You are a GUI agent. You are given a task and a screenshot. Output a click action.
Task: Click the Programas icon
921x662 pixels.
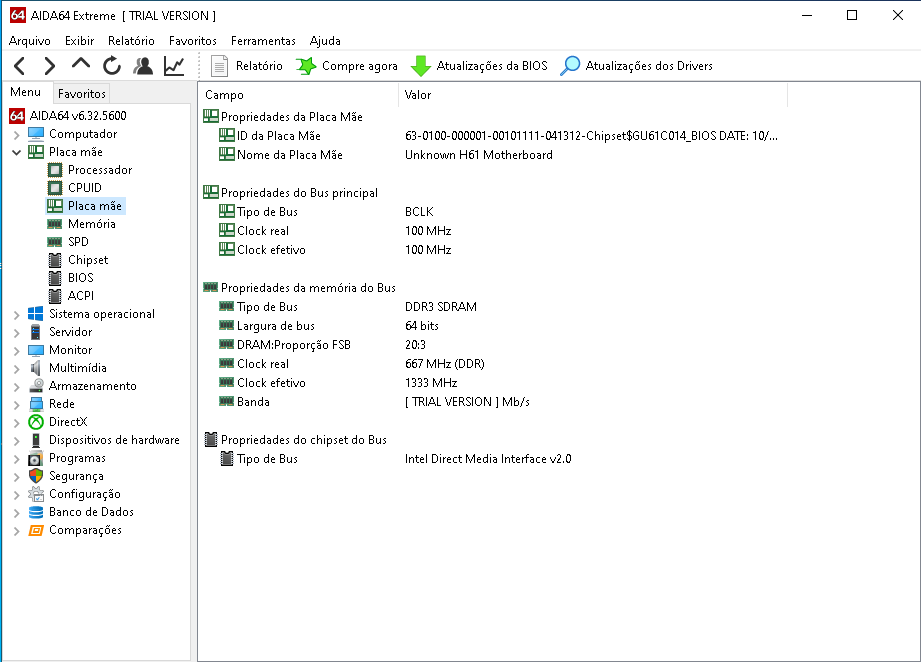(36, 458)
